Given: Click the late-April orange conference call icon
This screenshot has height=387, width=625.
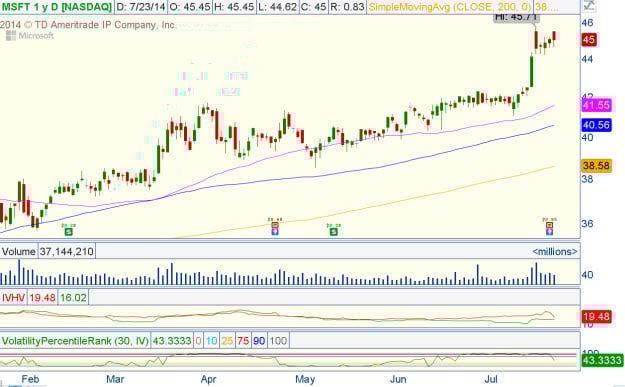Looking at the screenshot, I should pos(275,225).
